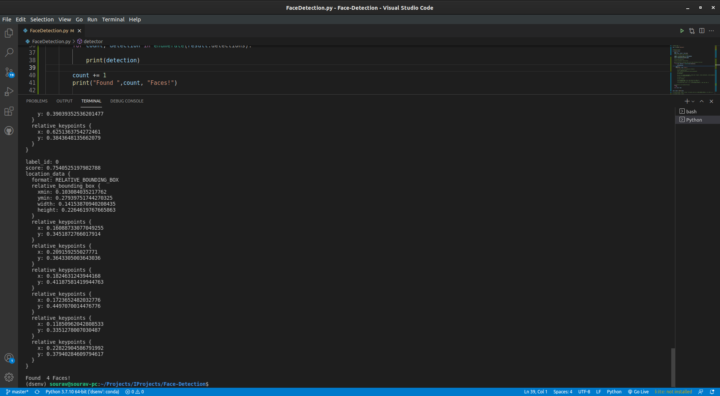Screen dimensions: 720x396
Task: Open the Terminal menu
Action: click(113, 19)
